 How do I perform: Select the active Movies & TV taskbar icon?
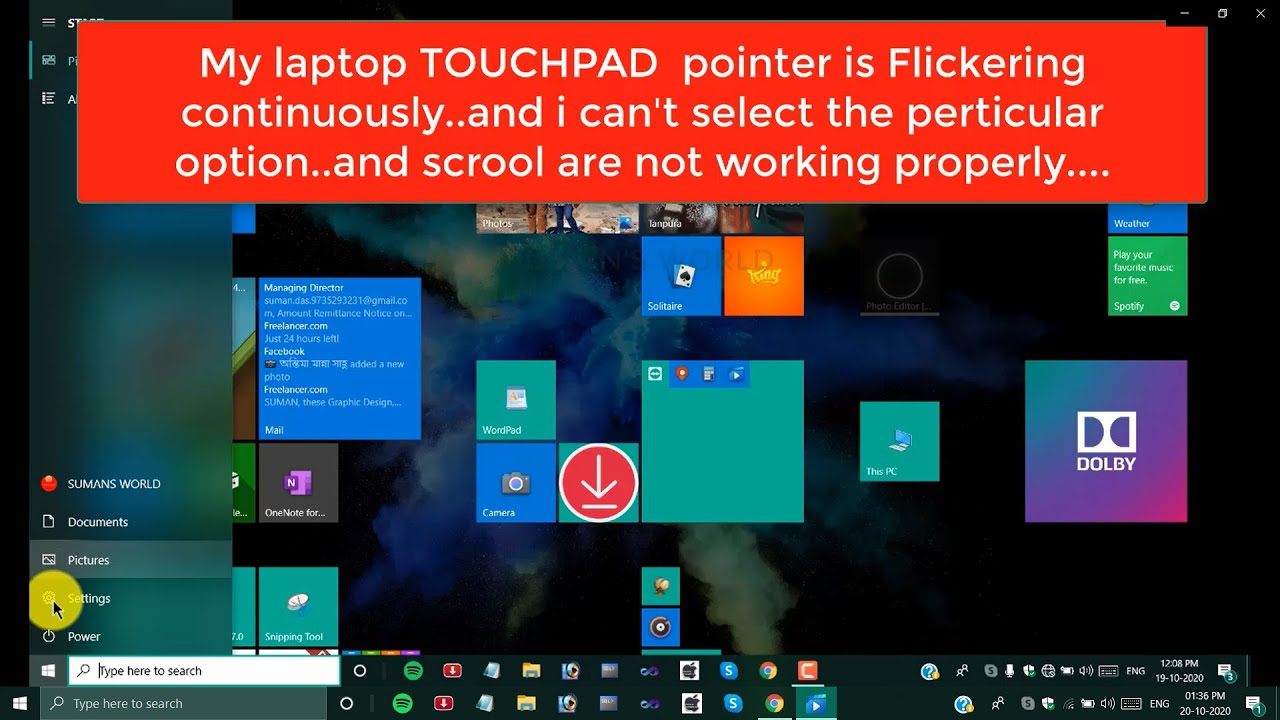815,704
